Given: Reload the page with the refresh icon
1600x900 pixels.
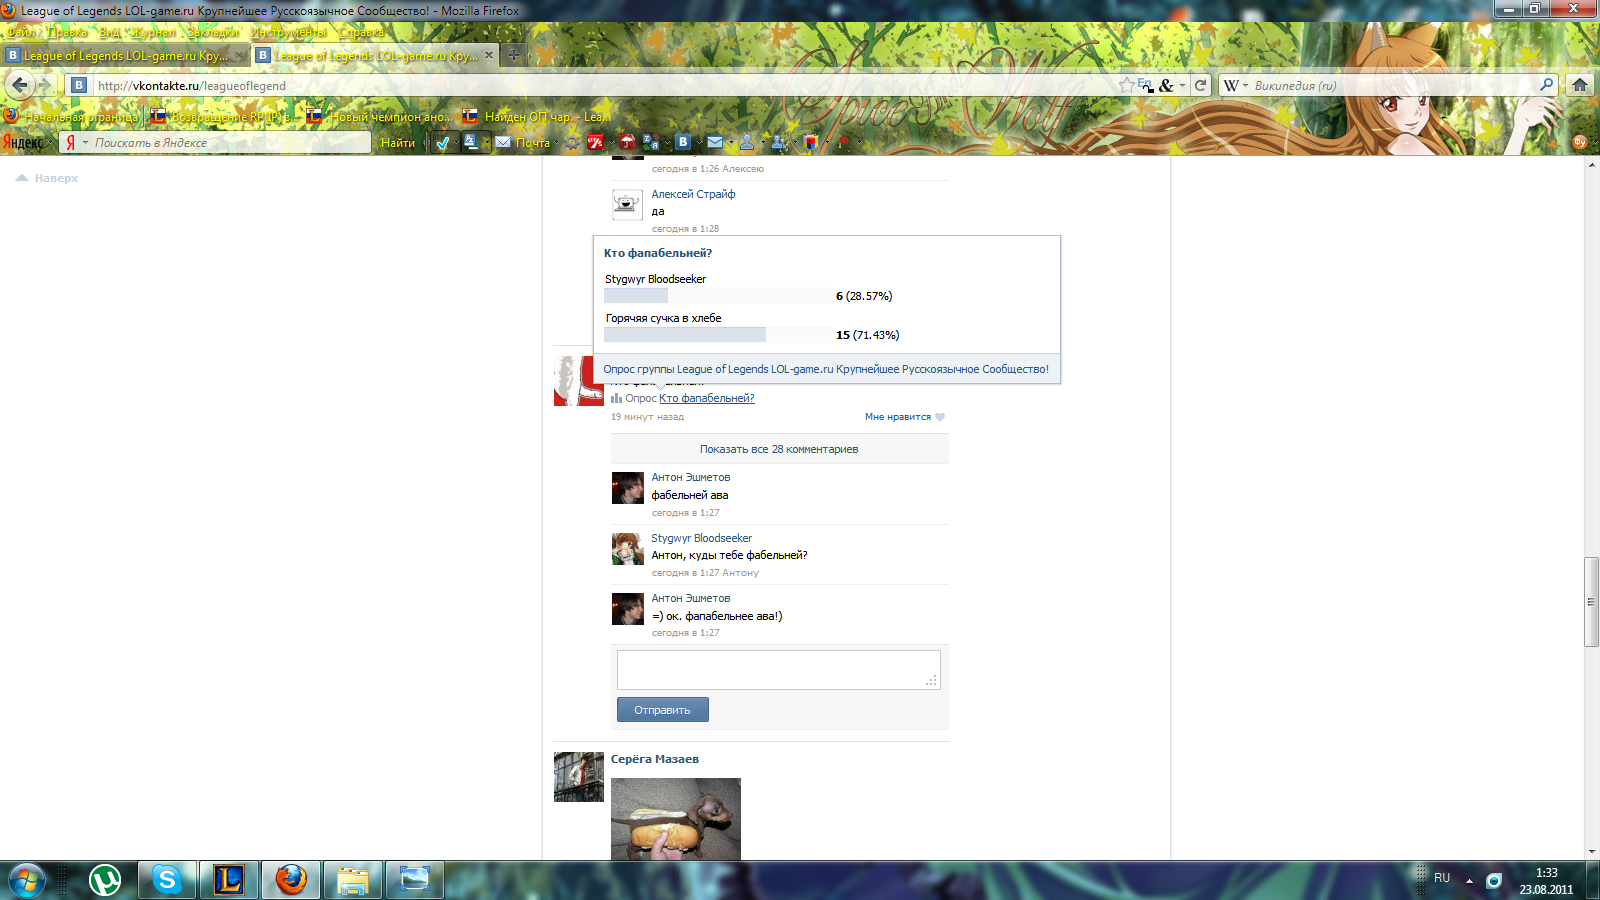Looking at the screenshot, I should click(1200, 85).
